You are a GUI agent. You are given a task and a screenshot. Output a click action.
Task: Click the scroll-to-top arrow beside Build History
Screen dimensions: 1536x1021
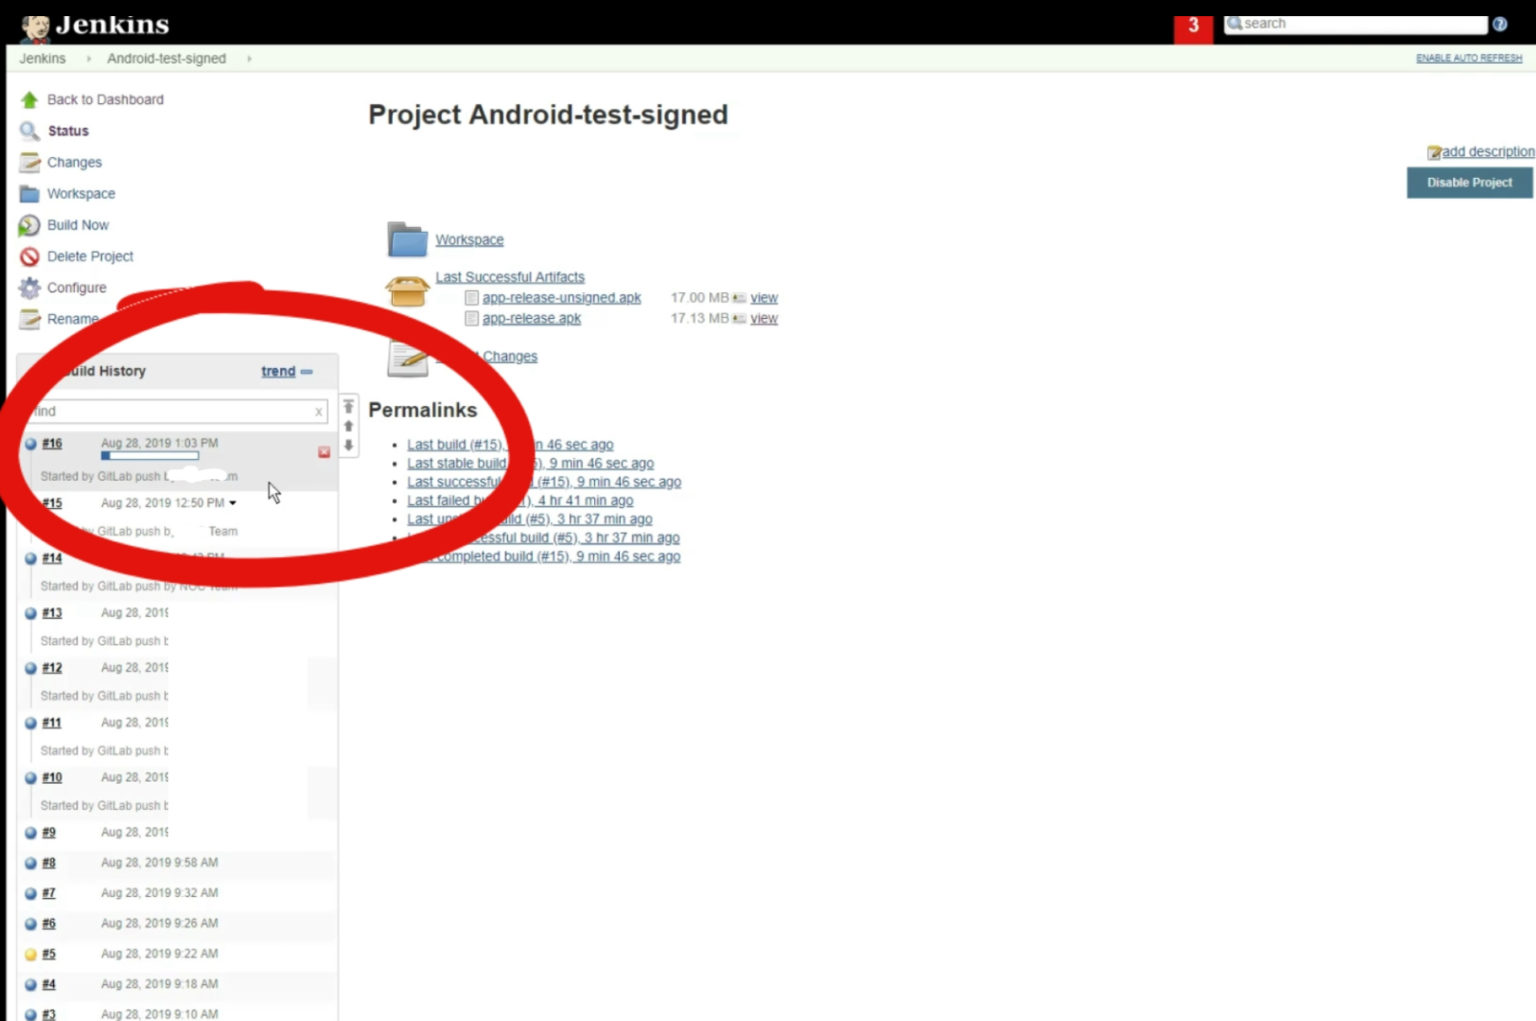[347, 406]
